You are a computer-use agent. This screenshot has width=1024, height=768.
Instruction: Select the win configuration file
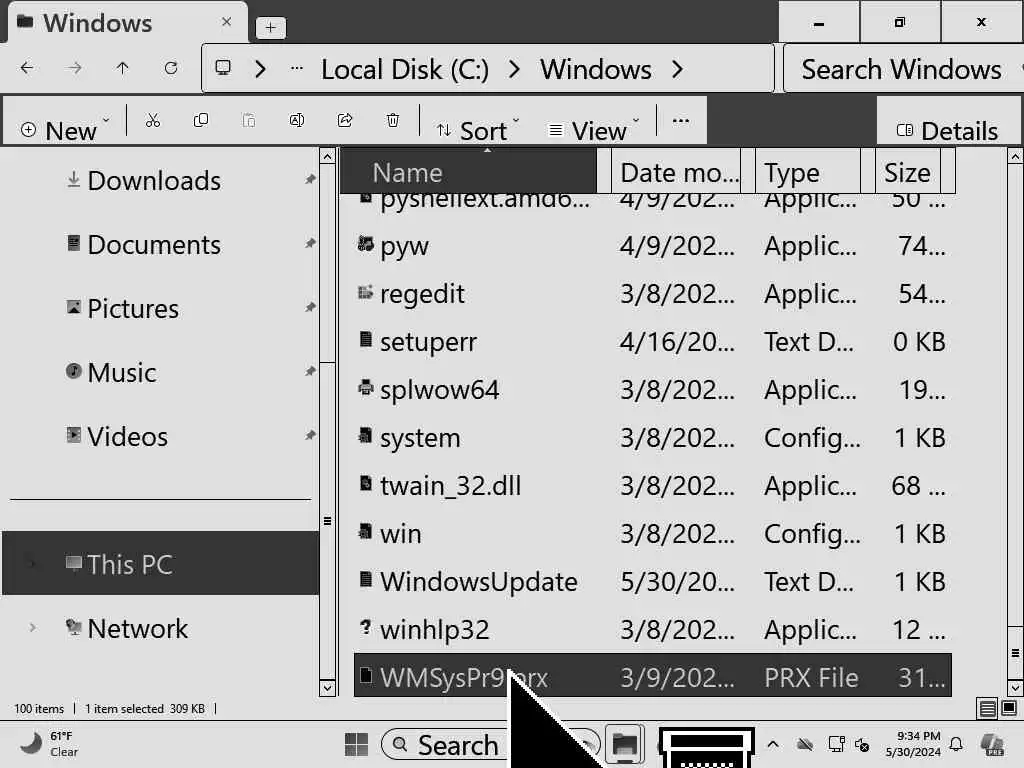point(652,534)
